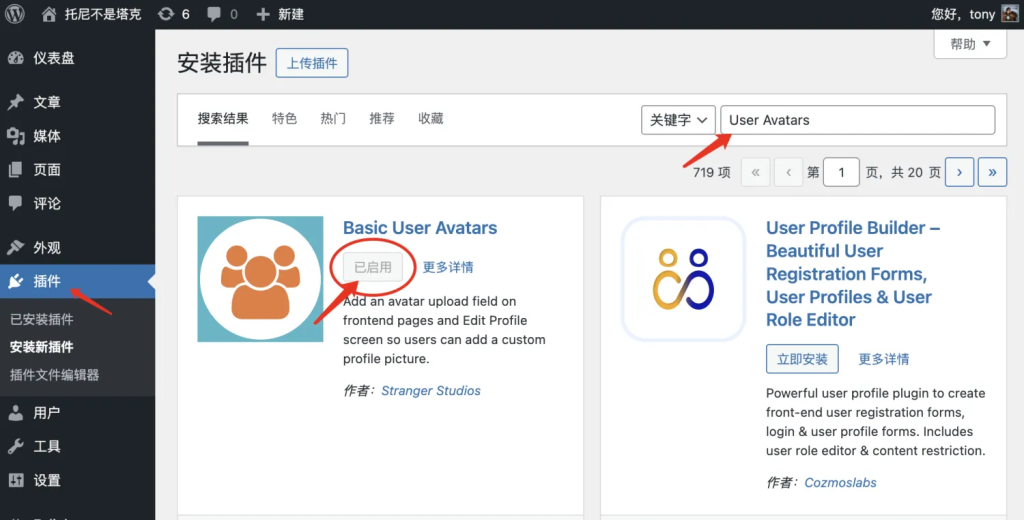The width and height of the screenshot is (1024, 520).
Task: Open the User Profile Builder title link
Action: [854, 274]
